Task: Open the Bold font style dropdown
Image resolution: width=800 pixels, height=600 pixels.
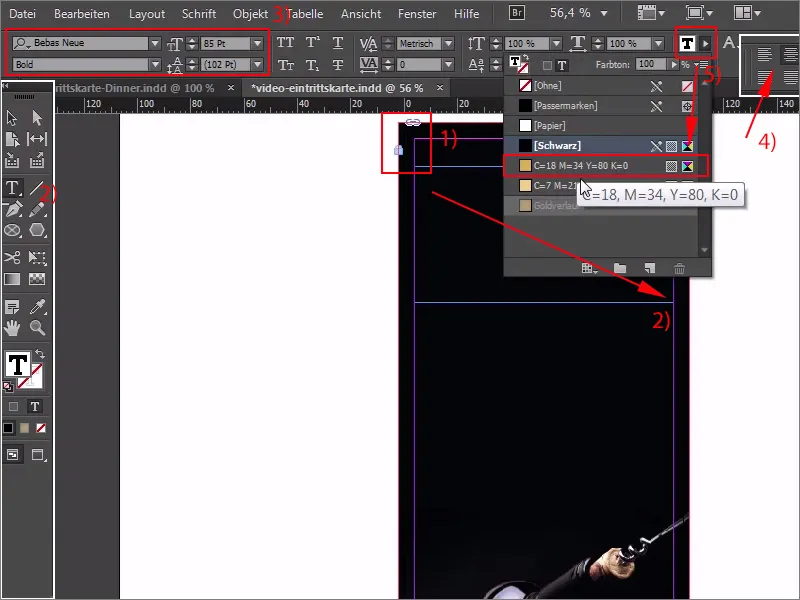Action: (x=155, y=65)
